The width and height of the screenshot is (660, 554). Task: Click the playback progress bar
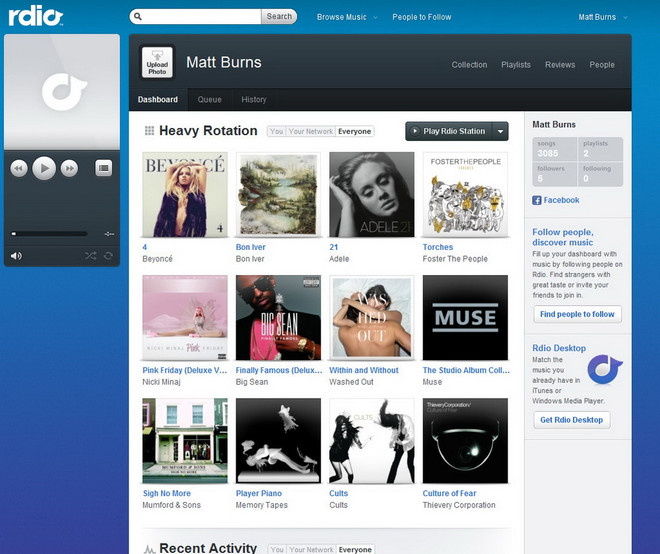coord(49,234)
